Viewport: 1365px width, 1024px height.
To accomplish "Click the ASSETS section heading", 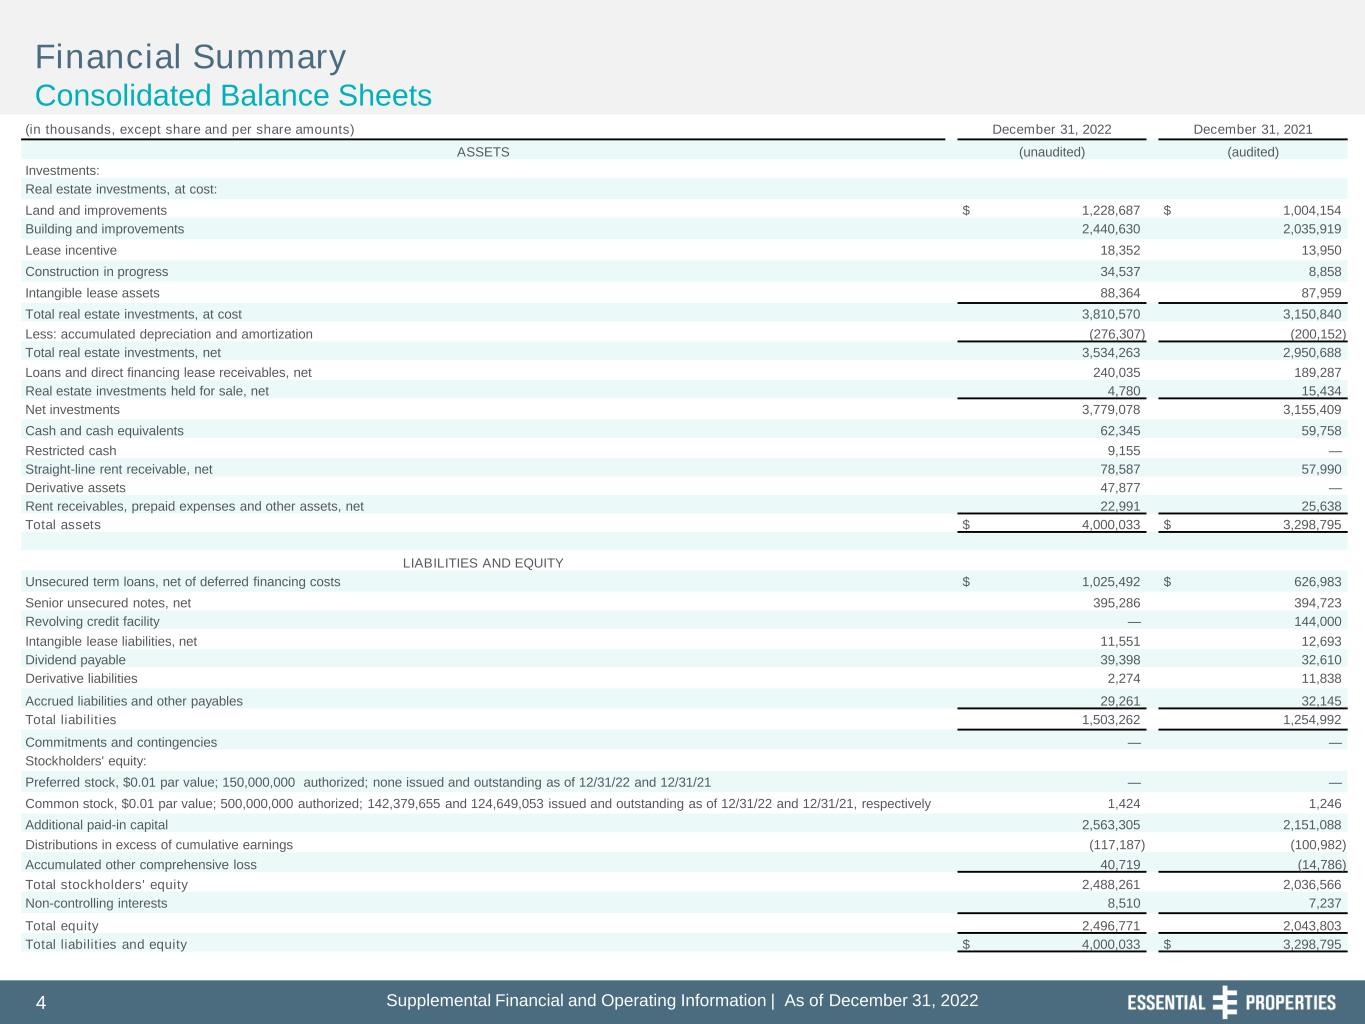I will tap(483, 152).
